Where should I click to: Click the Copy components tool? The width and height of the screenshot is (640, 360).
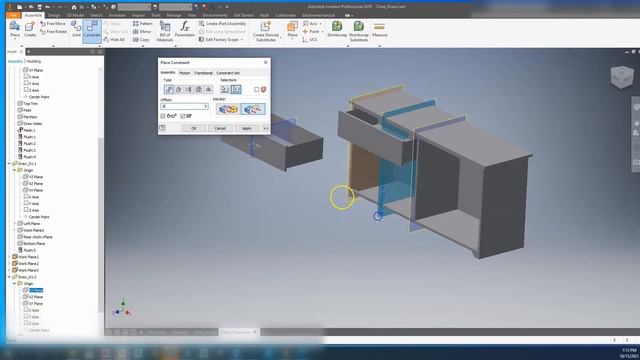(141, 40)
